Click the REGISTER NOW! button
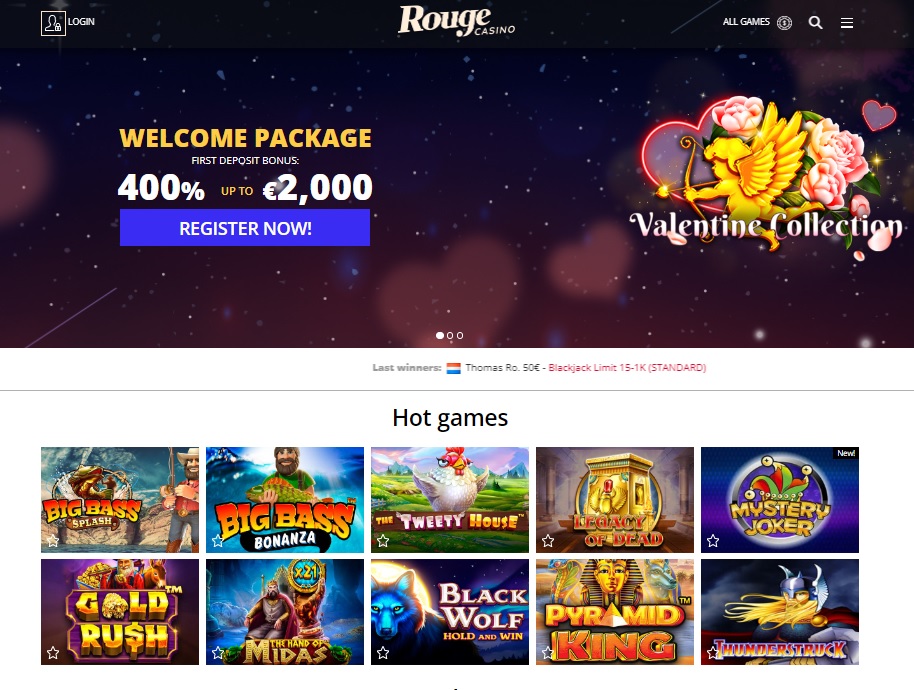The width and height of the screenshot is (914, 690). 245,228
